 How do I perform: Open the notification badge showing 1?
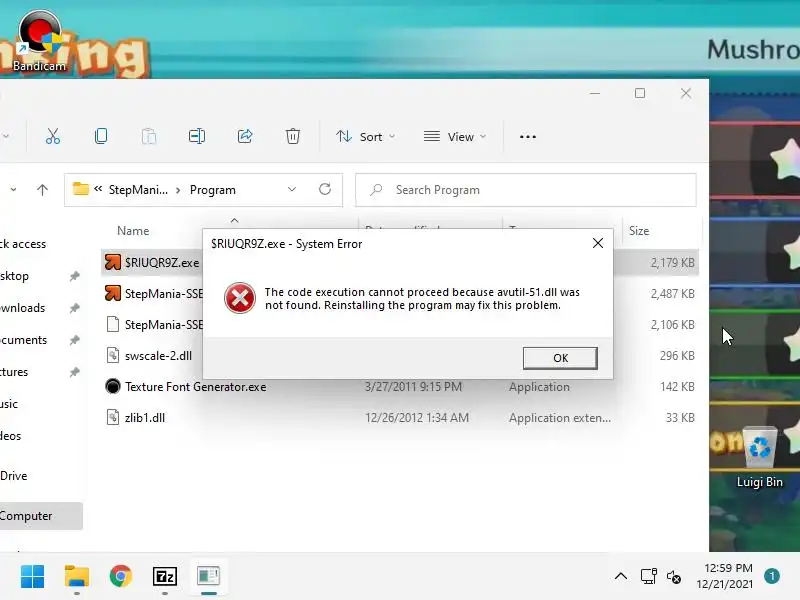pos(772,576)
